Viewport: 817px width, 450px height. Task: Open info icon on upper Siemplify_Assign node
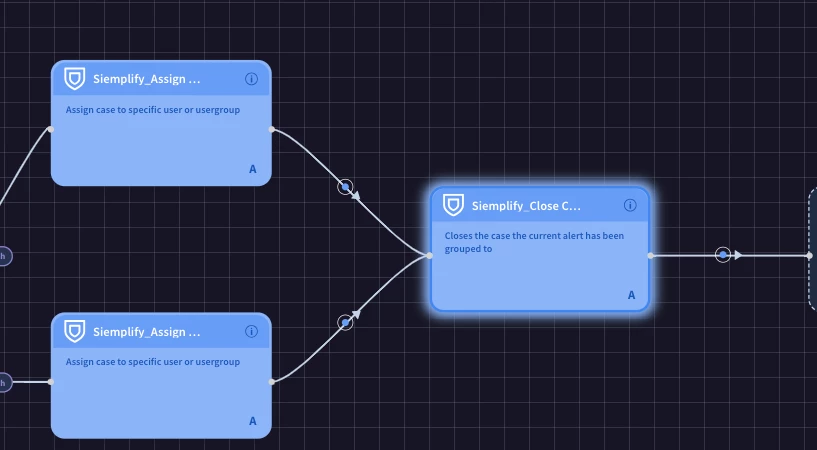tap(251, 79)
